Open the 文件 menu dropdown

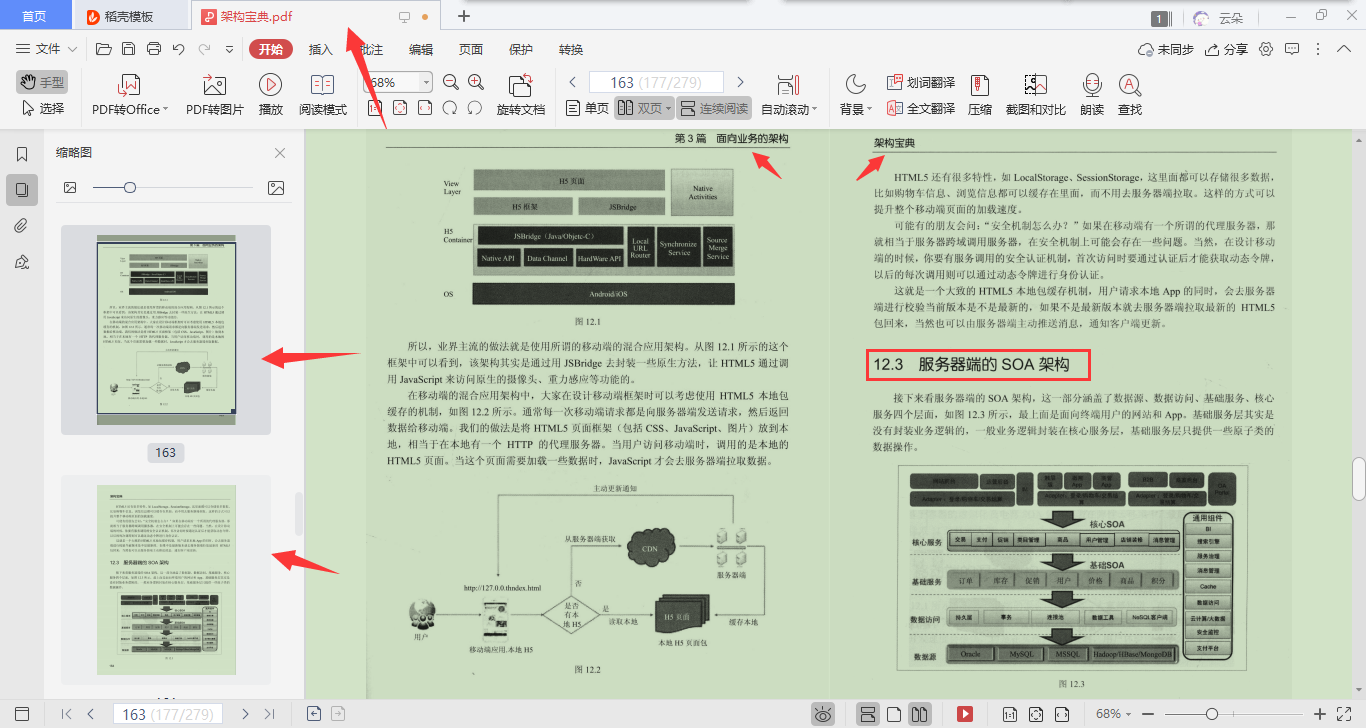click(46, 49)
